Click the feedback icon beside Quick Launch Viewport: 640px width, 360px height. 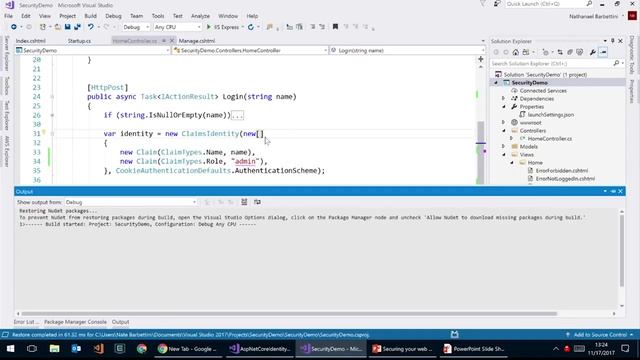click(497, 4)
